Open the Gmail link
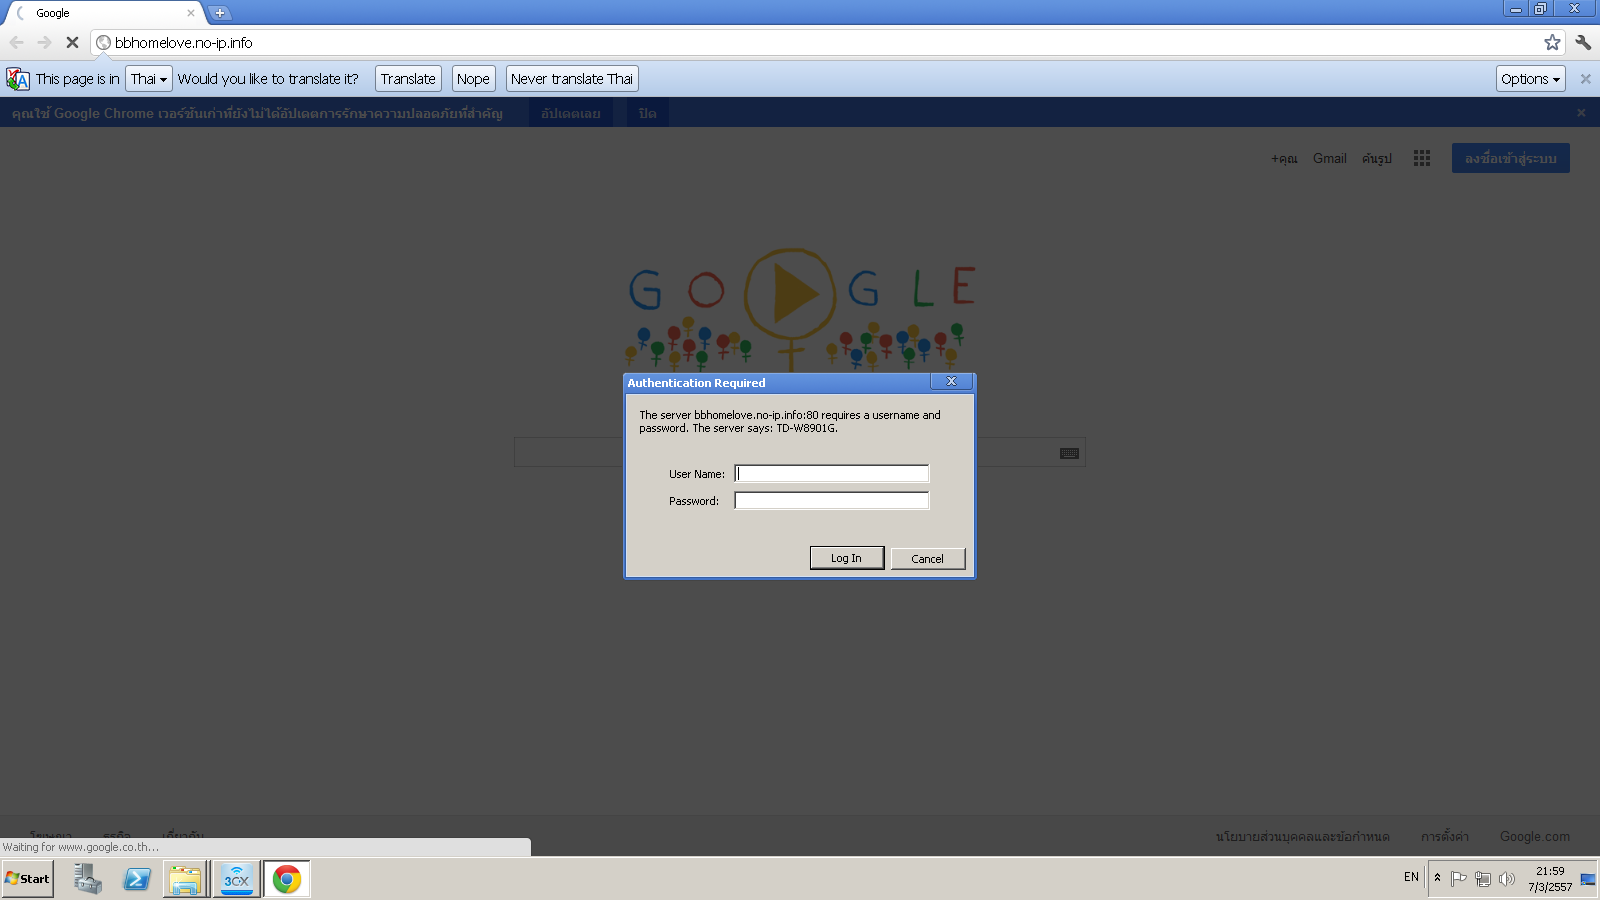This screenshot has width=1600, height=900. [1330, 158]
